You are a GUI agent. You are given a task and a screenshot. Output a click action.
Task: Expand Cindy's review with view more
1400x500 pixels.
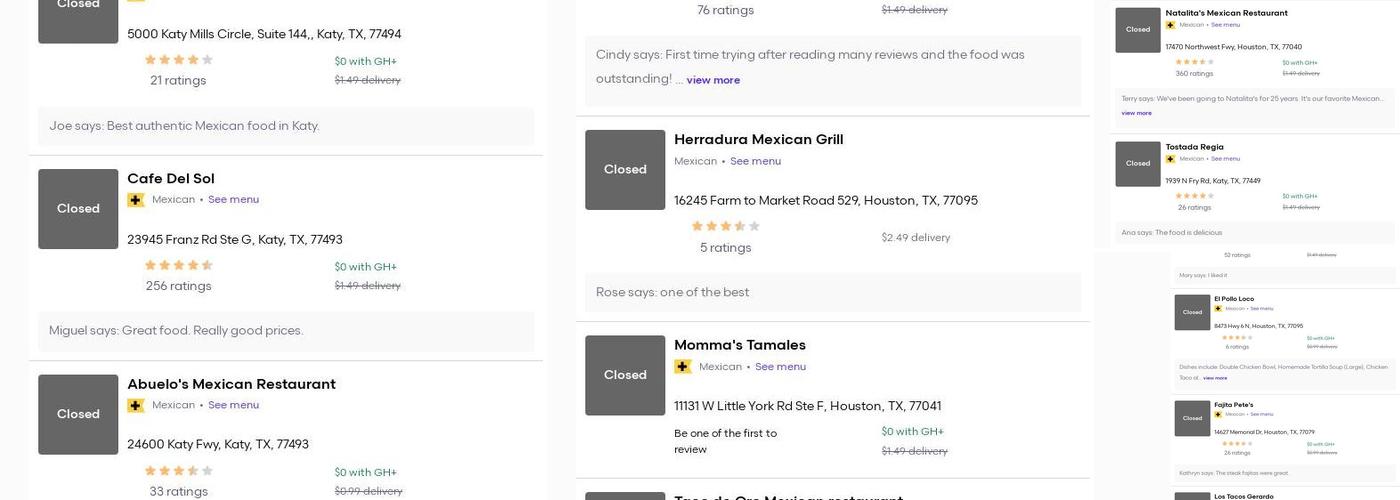point(713,80)
